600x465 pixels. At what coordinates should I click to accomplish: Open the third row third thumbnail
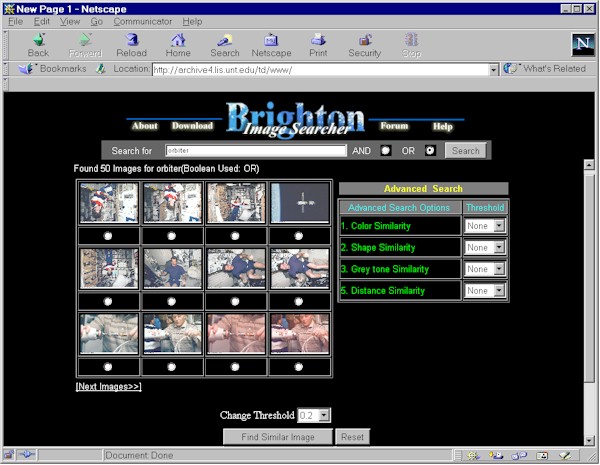pos(236,334)
